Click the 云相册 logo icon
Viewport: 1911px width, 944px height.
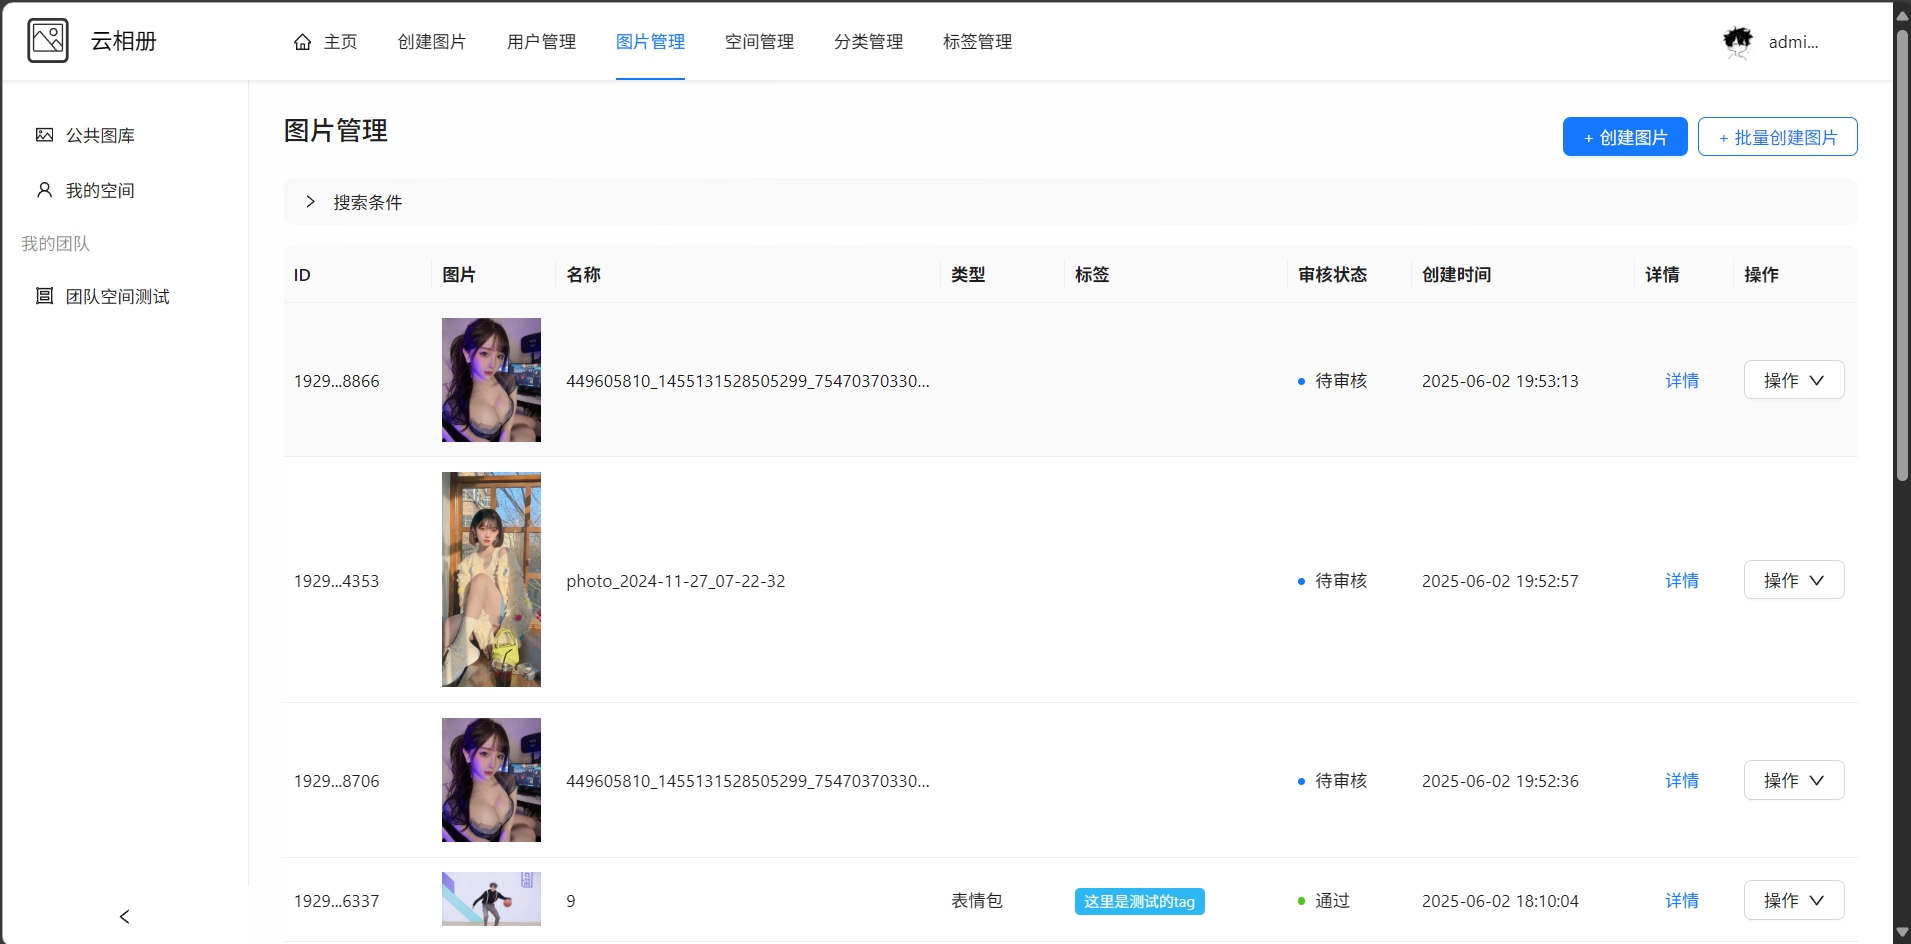[48, 41]
